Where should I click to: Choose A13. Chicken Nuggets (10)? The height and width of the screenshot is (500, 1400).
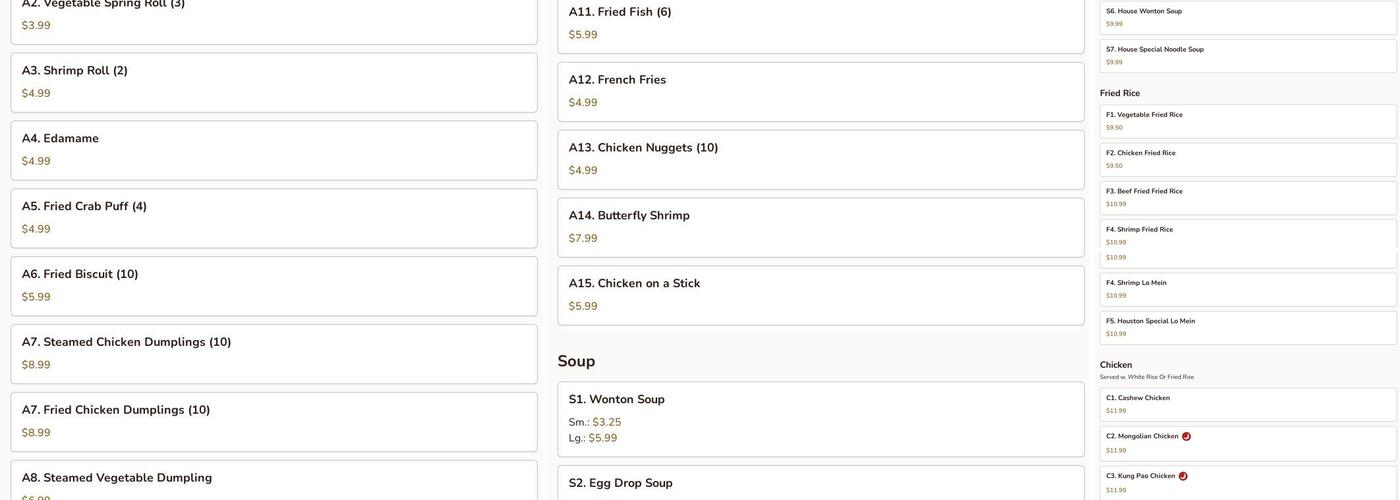click(820, 159)
